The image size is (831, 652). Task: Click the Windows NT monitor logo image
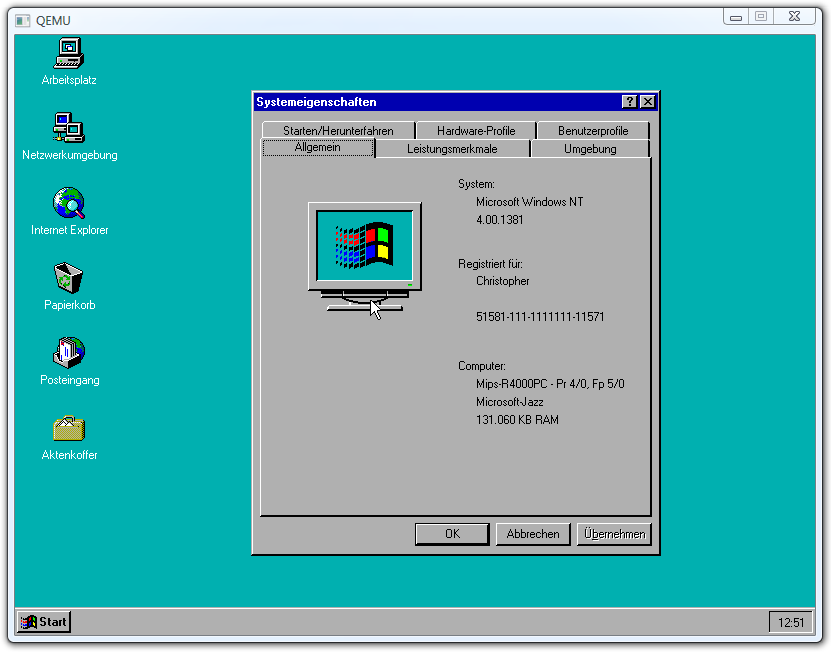pyautogui.click(x=364, y=256)
